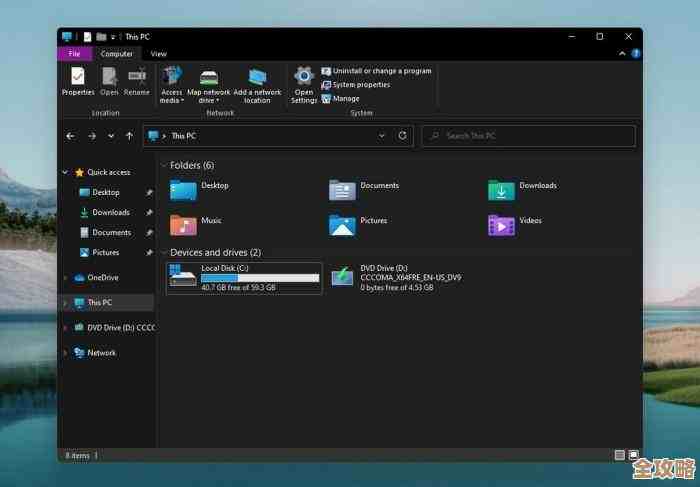Collapse the Folders (6) section
Image resolution: width=700 pixels, height=487 pixels.
coord(164,165)
